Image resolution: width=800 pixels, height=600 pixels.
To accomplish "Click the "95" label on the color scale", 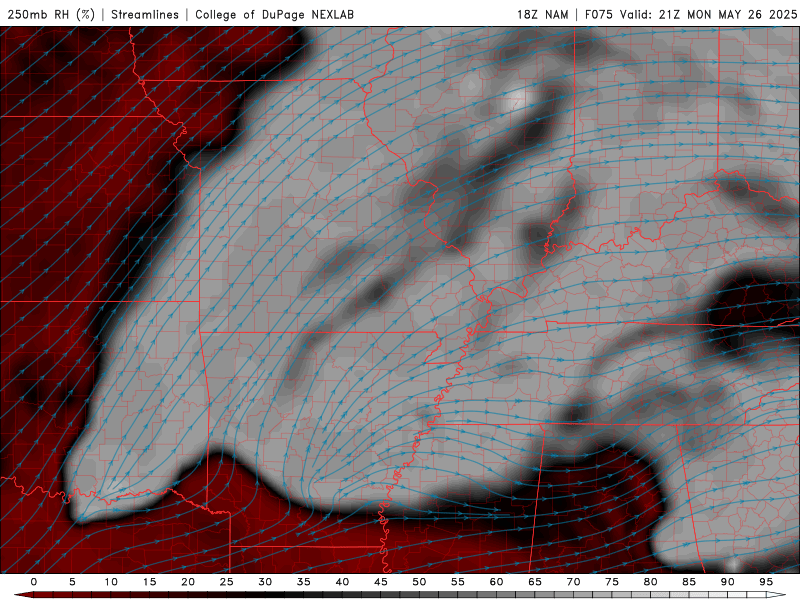I will click(x=766, y=582).
